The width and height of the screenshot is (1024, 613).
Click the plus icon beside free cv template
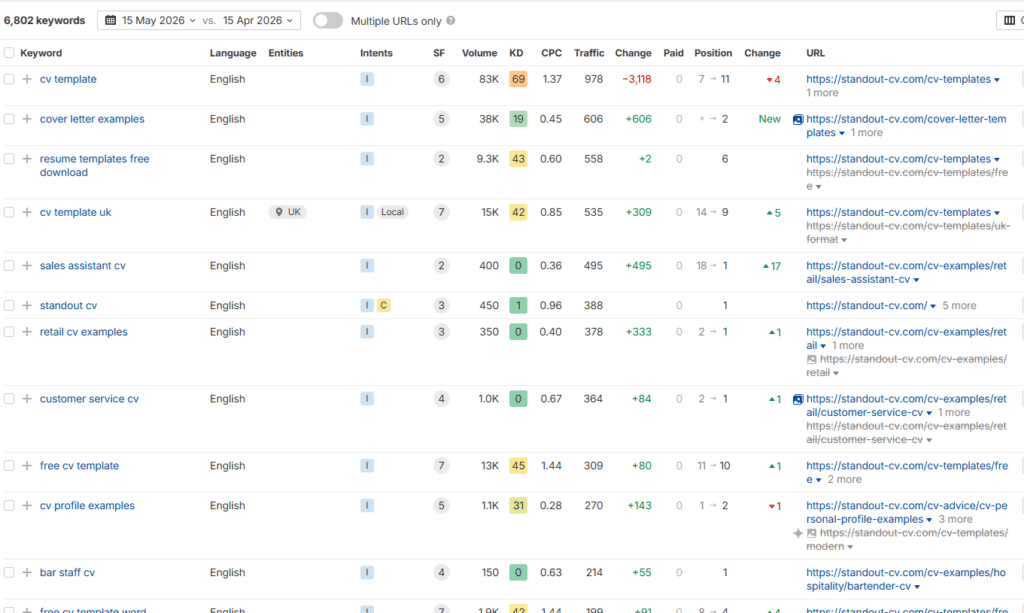click(x=27, y=465)
